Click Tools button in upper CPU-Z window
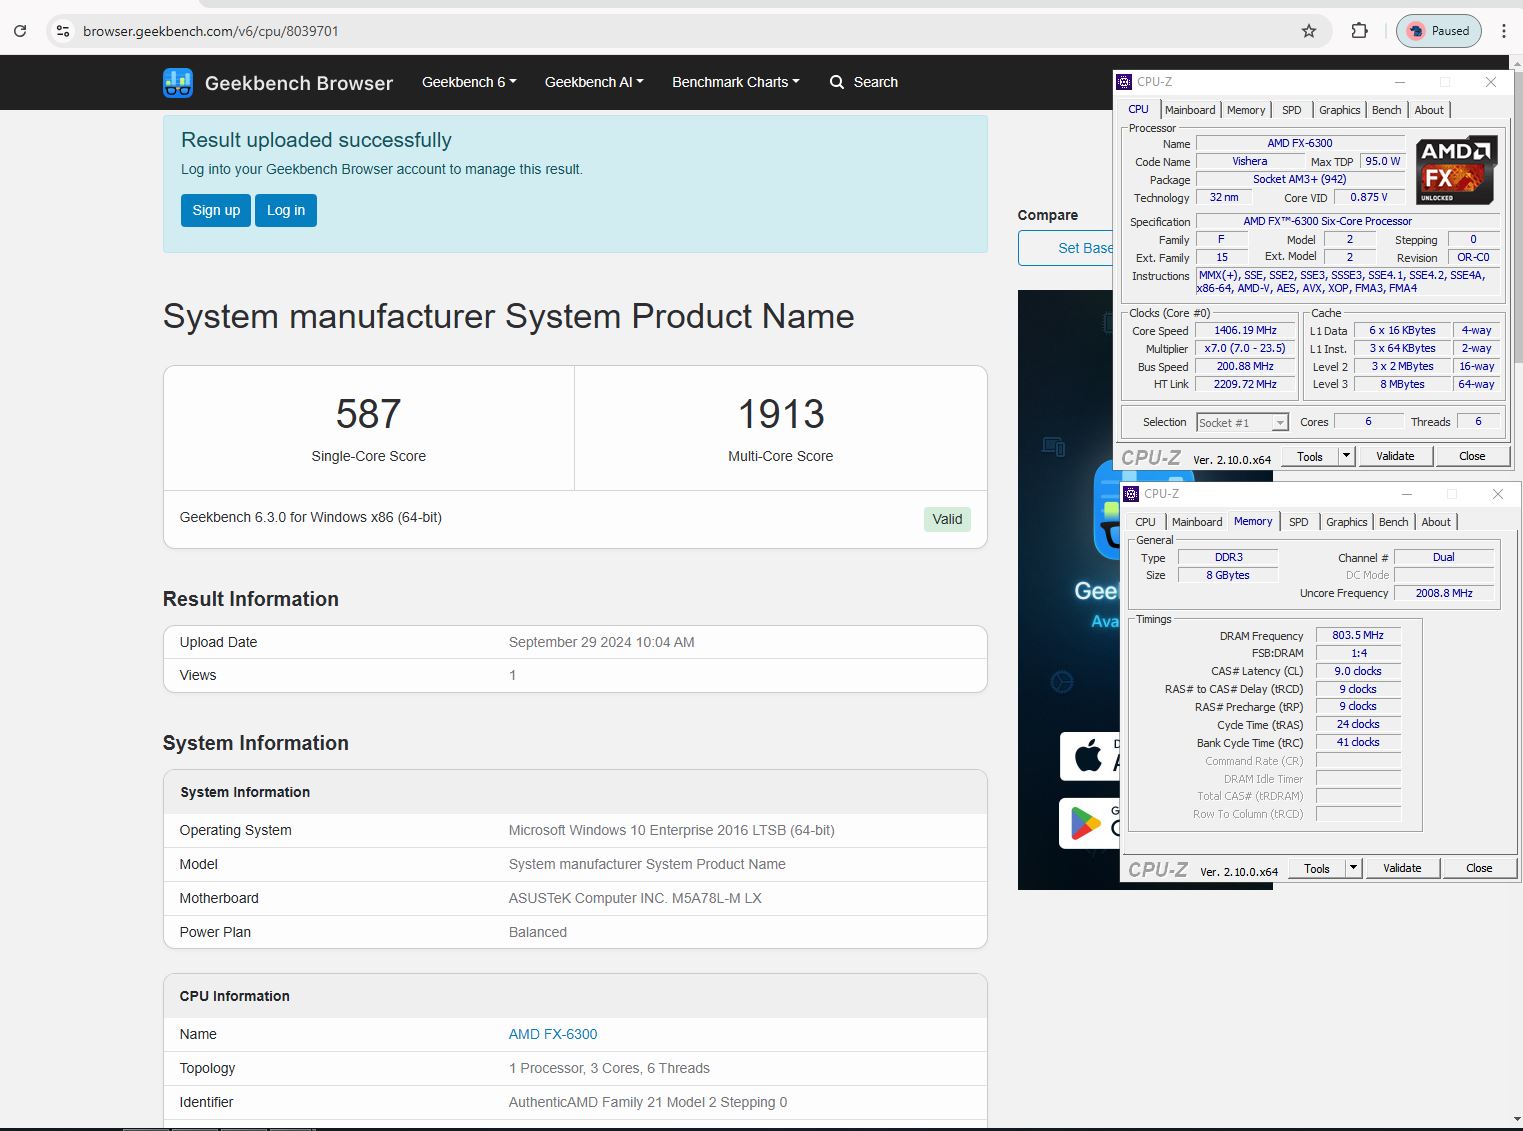1523x1131 pixels. coord(1310,456)
